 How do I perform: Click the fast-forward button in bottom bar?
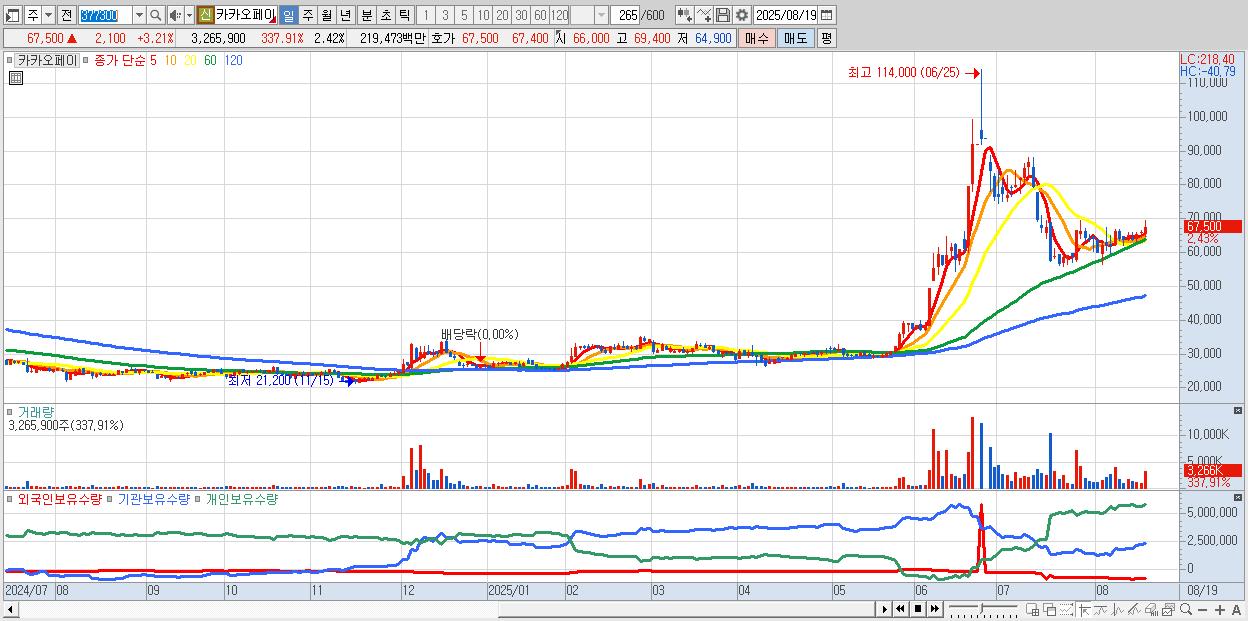click(935, 609)
